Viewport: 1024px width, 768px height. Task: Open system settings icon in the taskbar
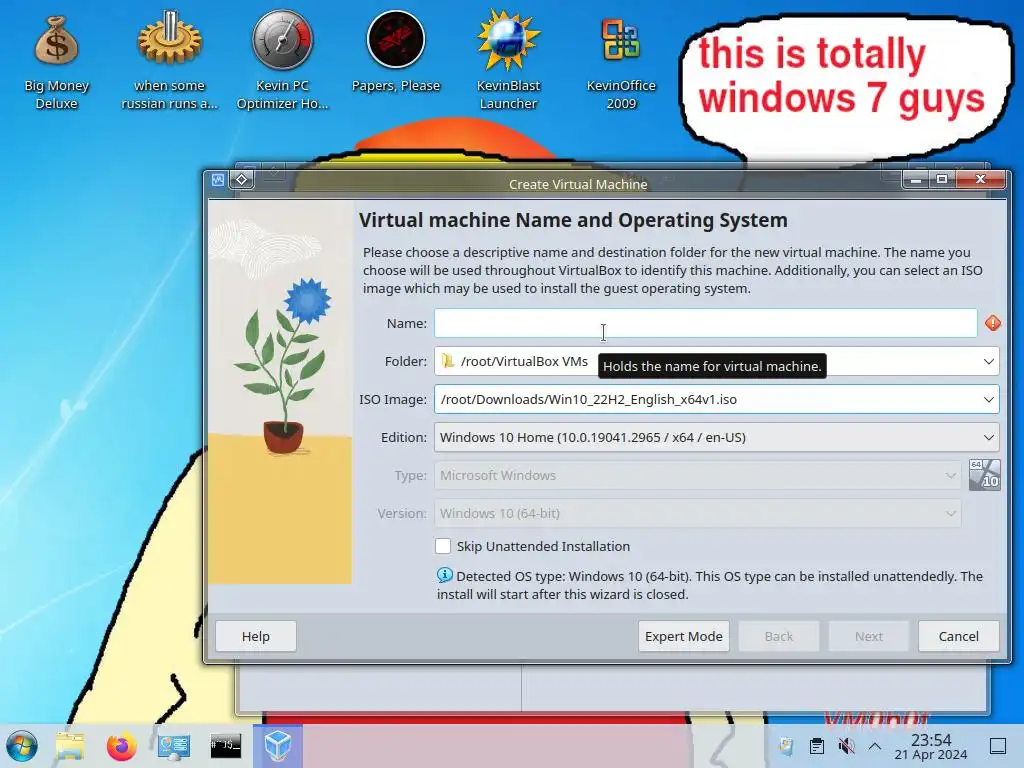click(x=174, y=745)
